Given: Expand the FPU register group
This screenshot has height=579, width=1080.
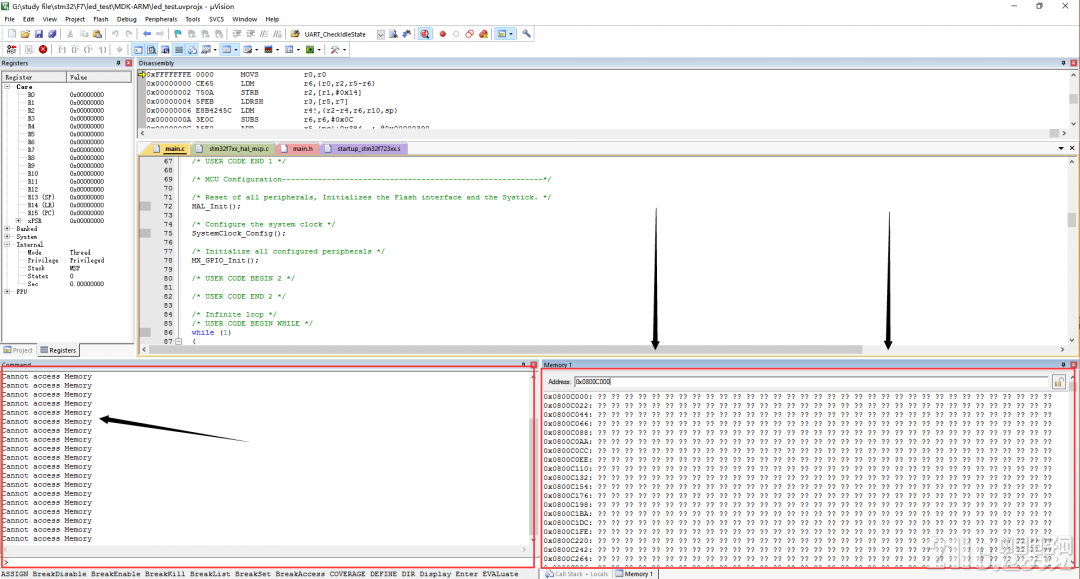Looking at the screenshot, I should click(8, 292).
